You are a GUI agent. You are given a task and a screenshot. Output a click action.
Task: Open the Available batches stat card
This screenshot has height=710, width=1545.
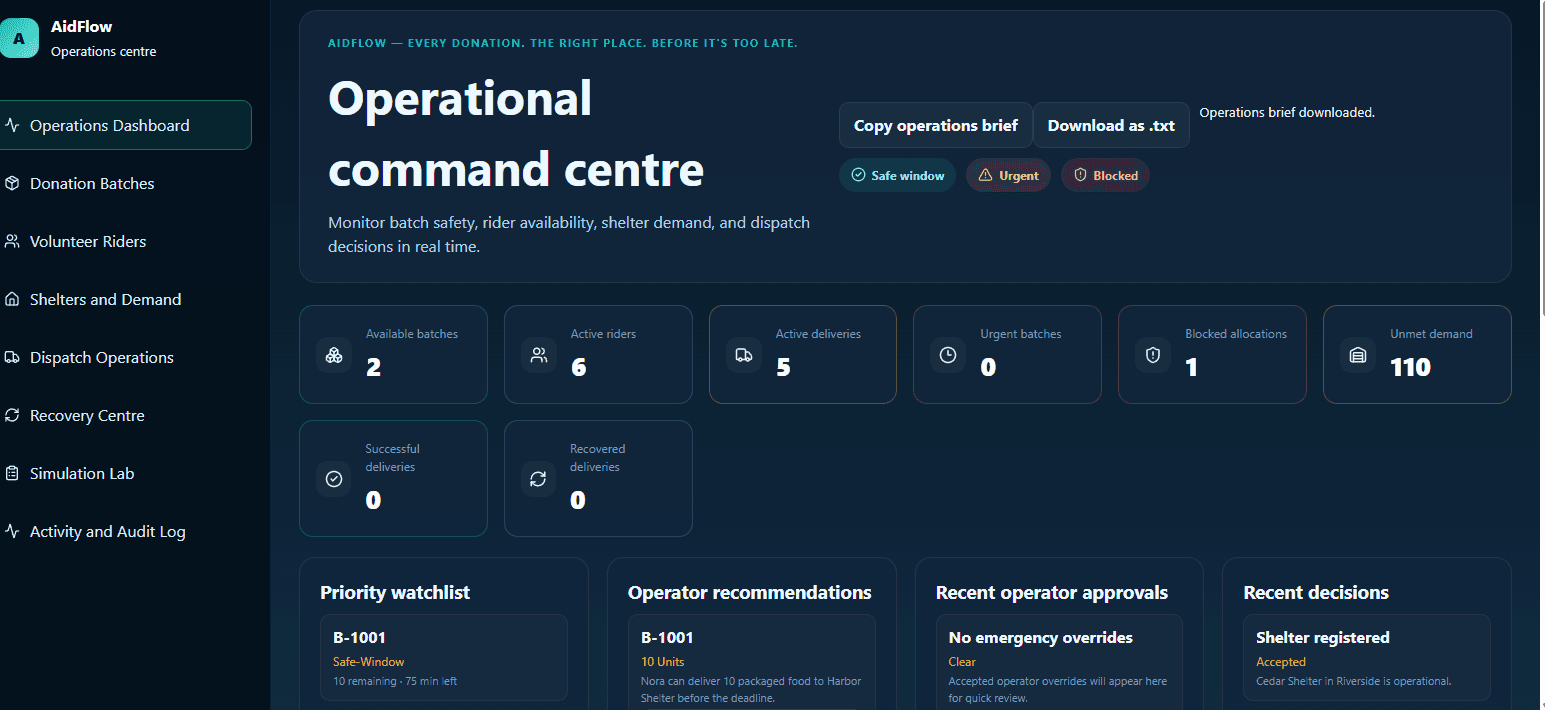click(x=393, y=354)
